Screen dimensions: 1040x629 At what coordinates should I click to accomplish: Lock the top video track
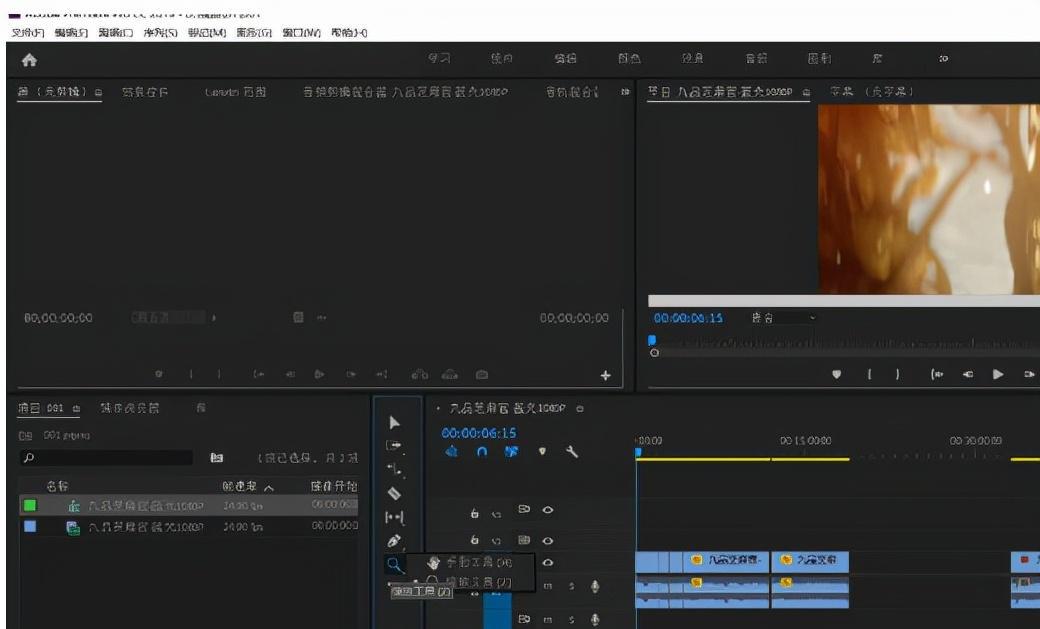474,513
